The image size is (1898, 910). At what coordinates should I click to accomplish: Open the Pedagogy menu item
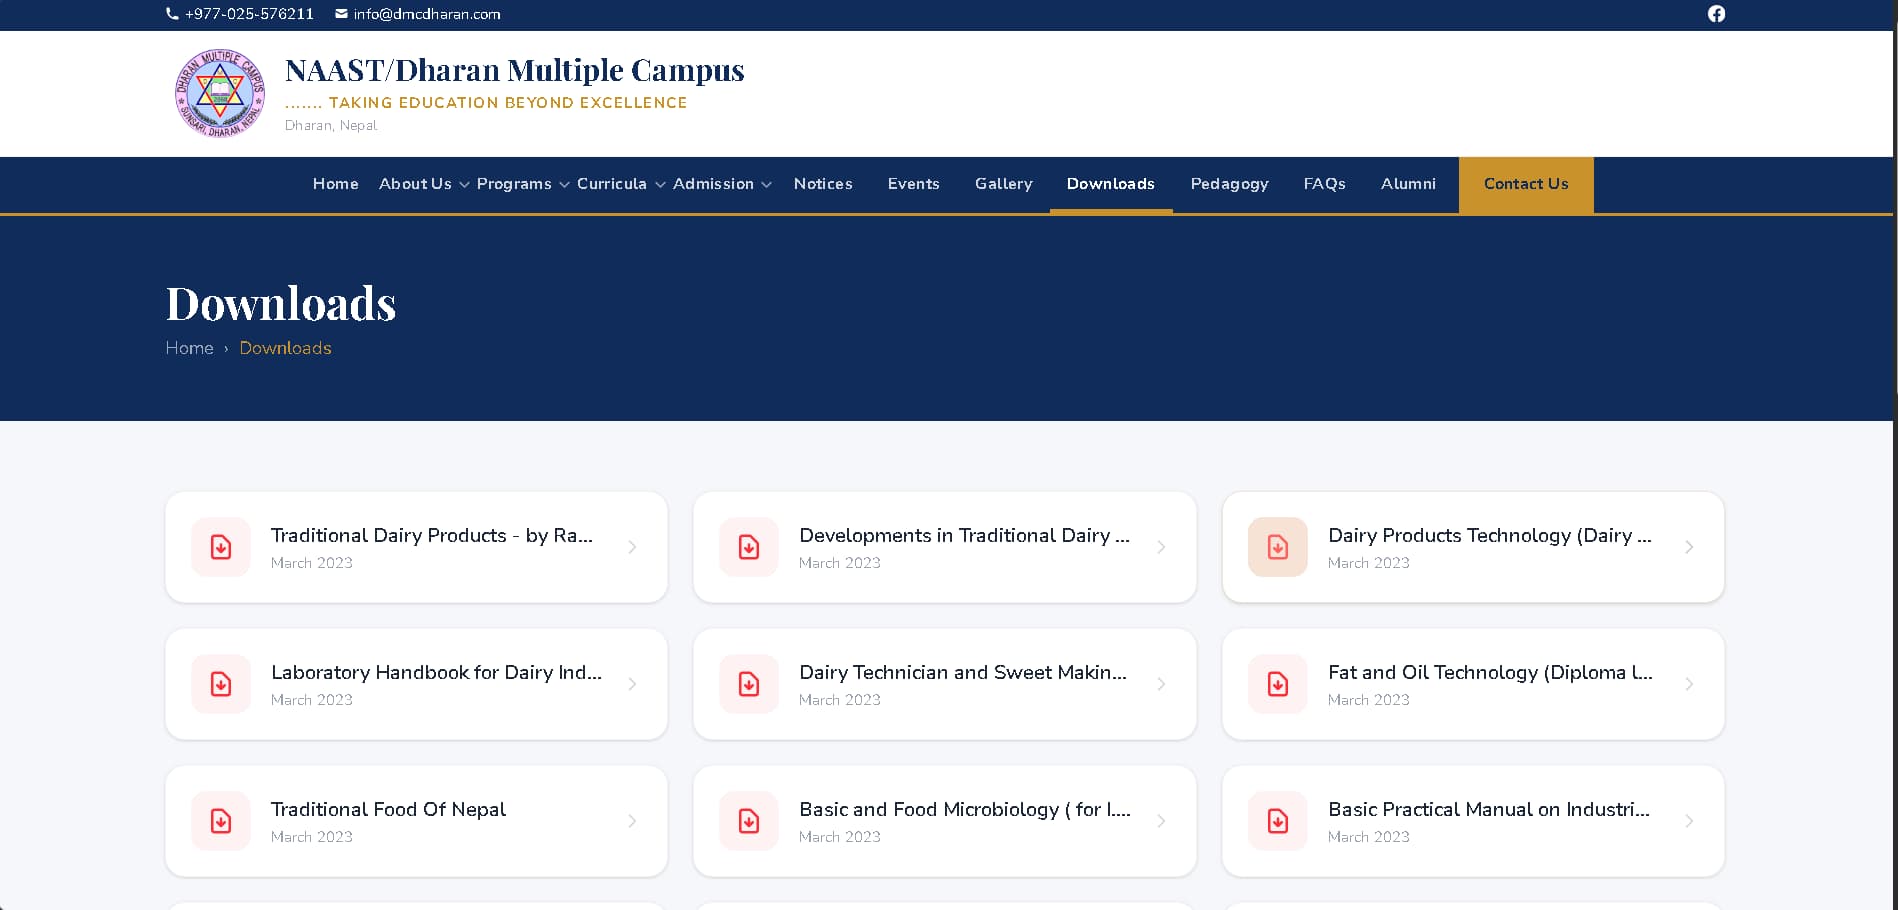pos(1230,184)
